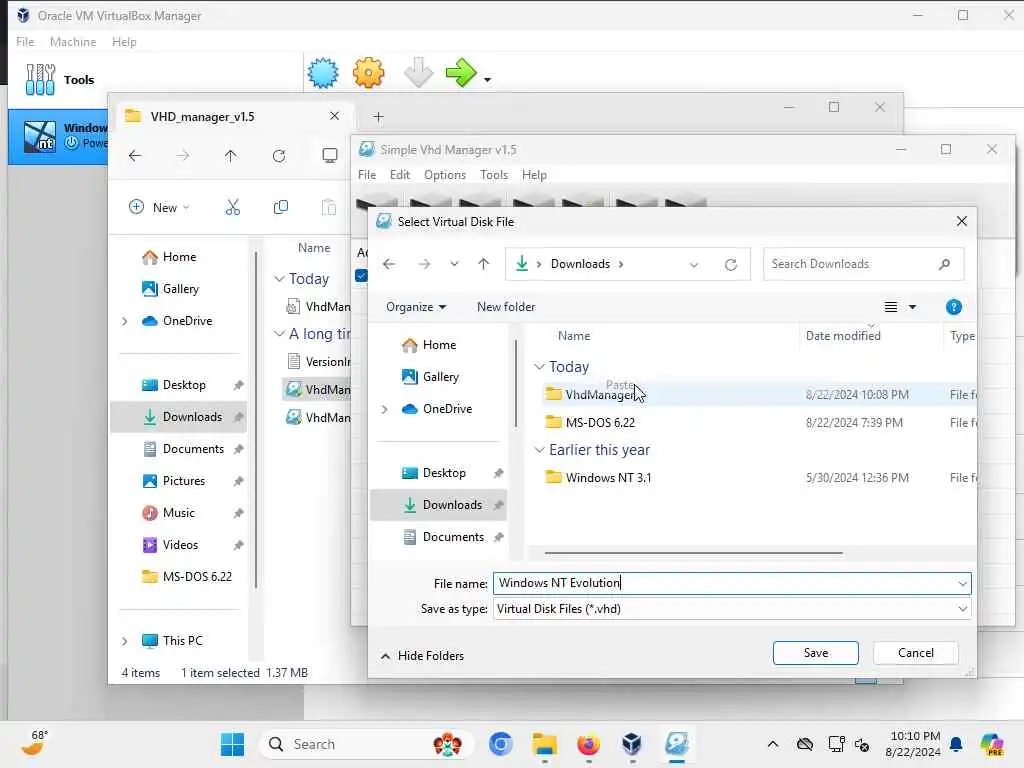Expand This PC in Explorer navigation pane
Screen dimensions: 1024x768
tap(124, 641)
